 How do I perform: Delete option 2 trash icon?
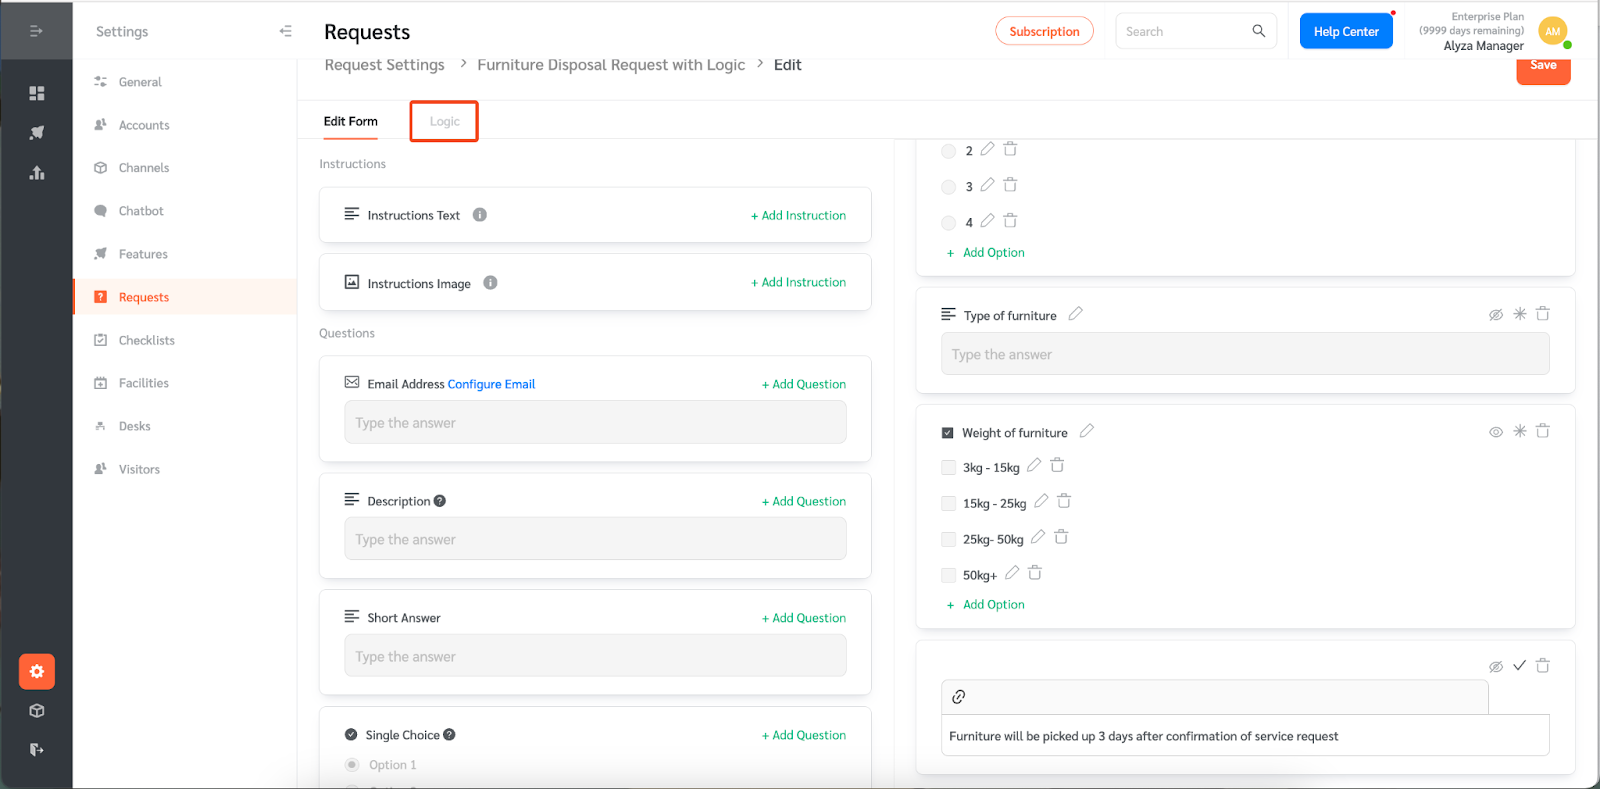1010,149
